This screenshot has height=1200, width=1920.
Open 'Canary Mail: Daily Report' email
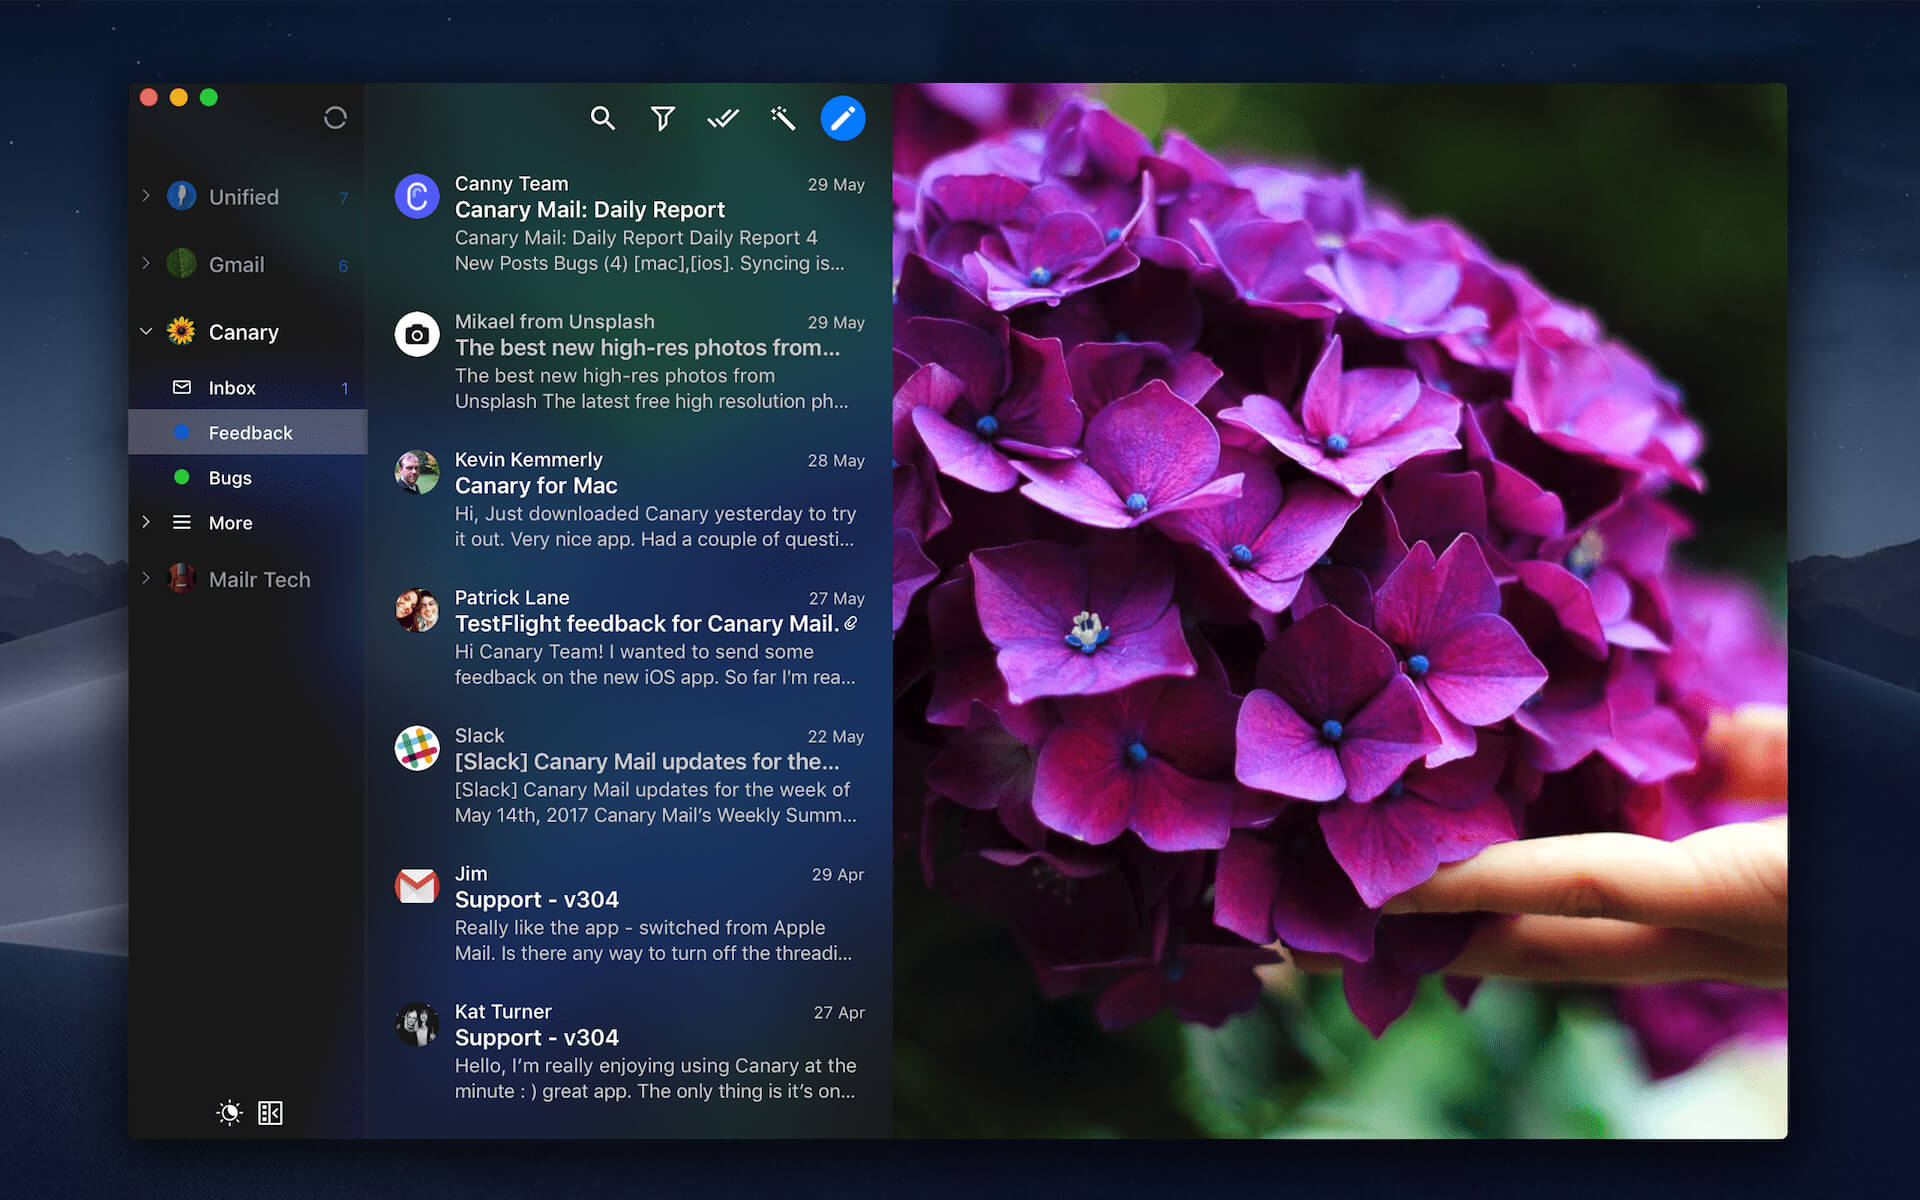coord(629,224)
